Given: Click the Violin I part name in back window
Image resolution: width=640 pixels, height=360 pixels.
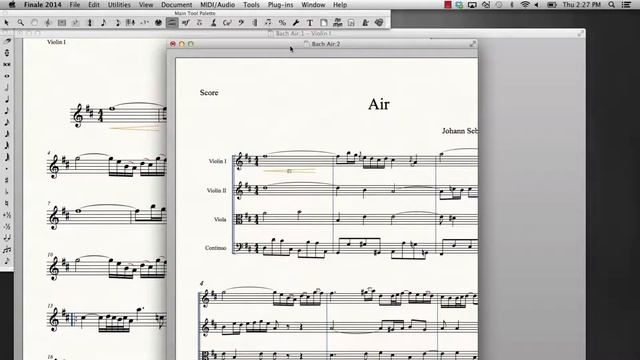Looking at the screenshot, I should tap(56, 42).
